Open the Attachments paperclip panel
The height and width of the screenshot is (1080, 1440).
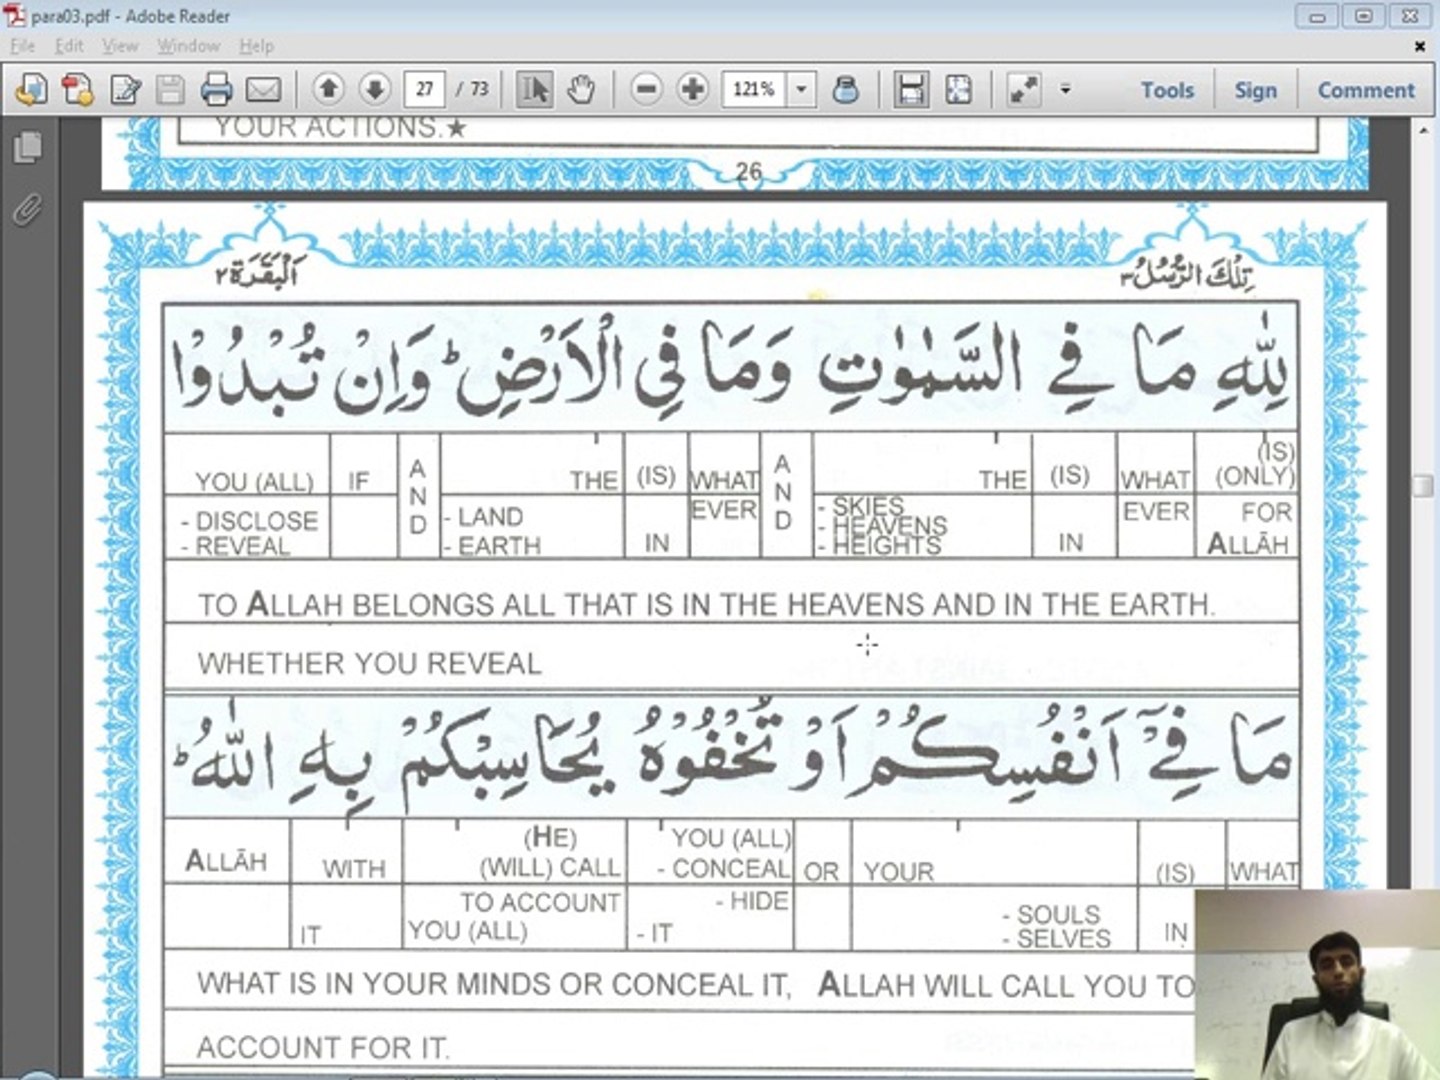(28, 209)
